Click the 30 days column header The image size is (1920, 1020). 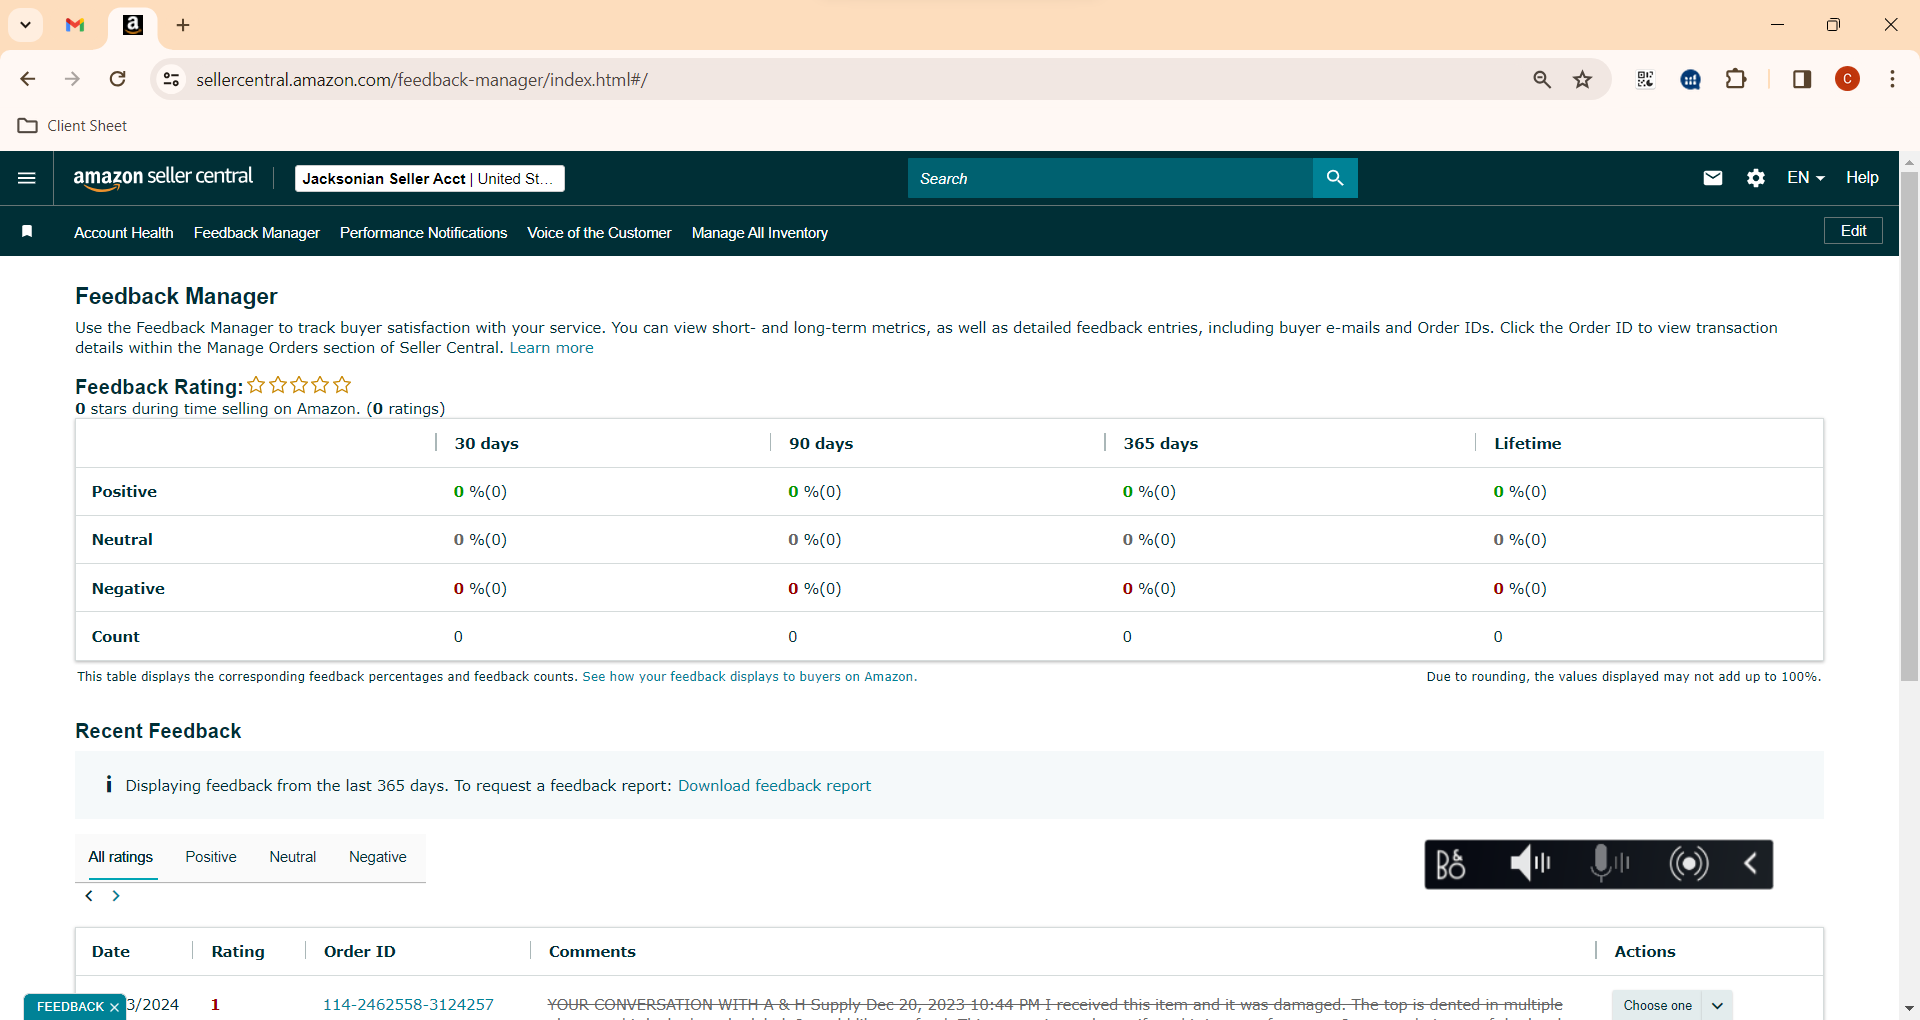pos(487,444)
